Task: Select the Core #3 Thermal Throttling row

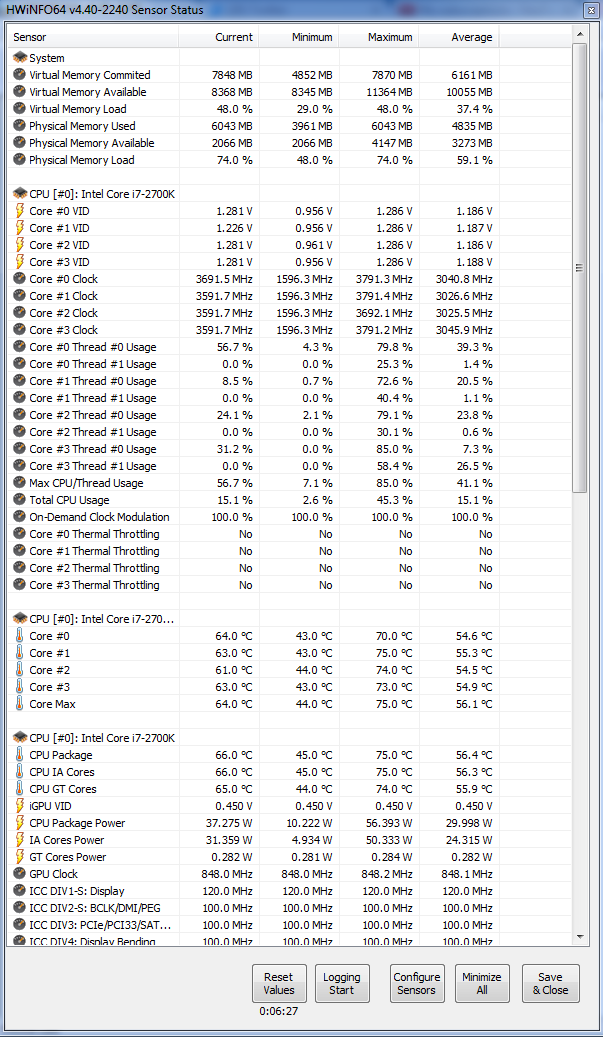Action: pyautogui.click(x=290, y=585)
